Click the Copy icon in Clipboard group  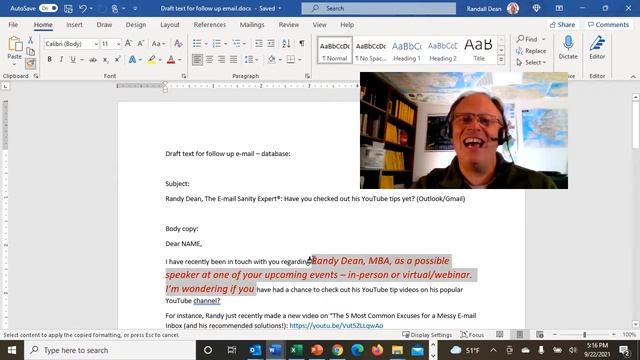(x=30, y=51)
